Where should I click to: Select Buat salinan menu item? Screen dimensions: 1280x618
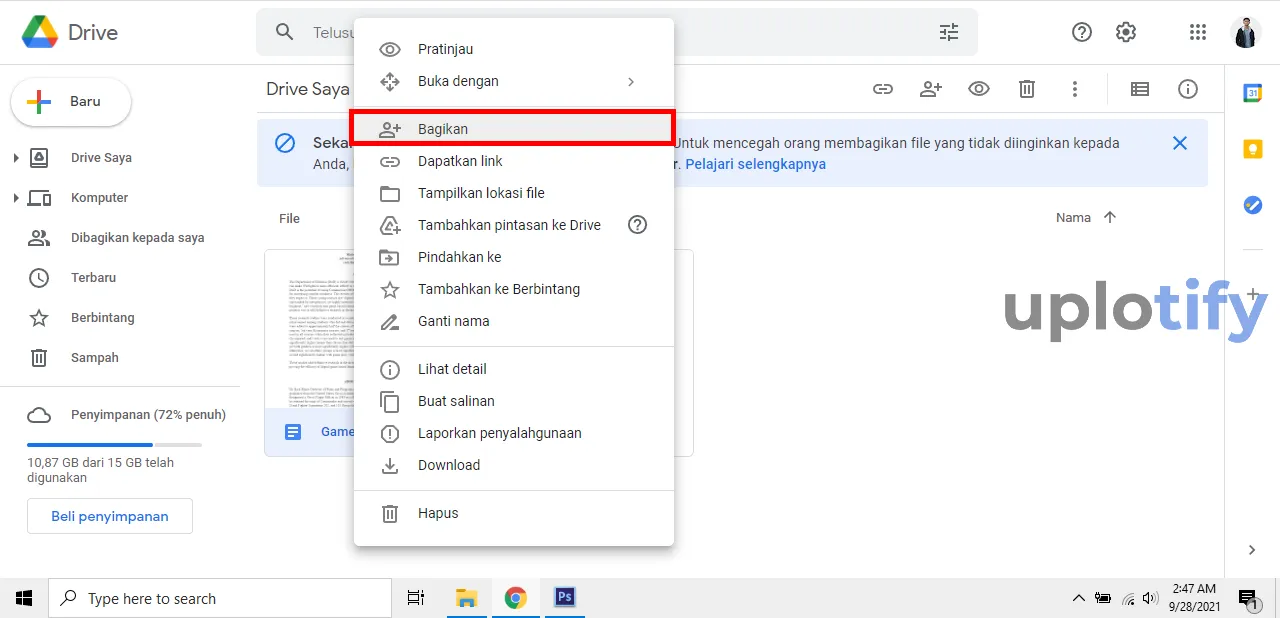(x=514, y=401)
